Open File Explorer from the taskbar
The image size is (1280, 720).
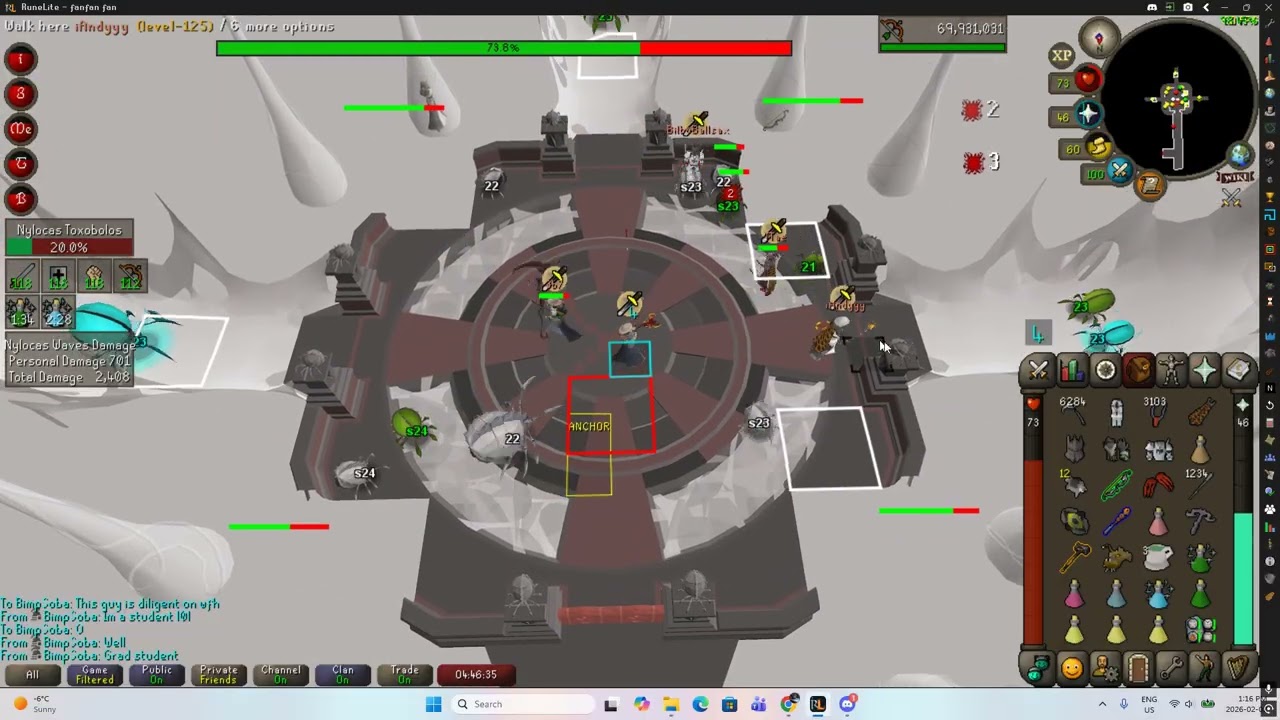click(x=670, y=704)
